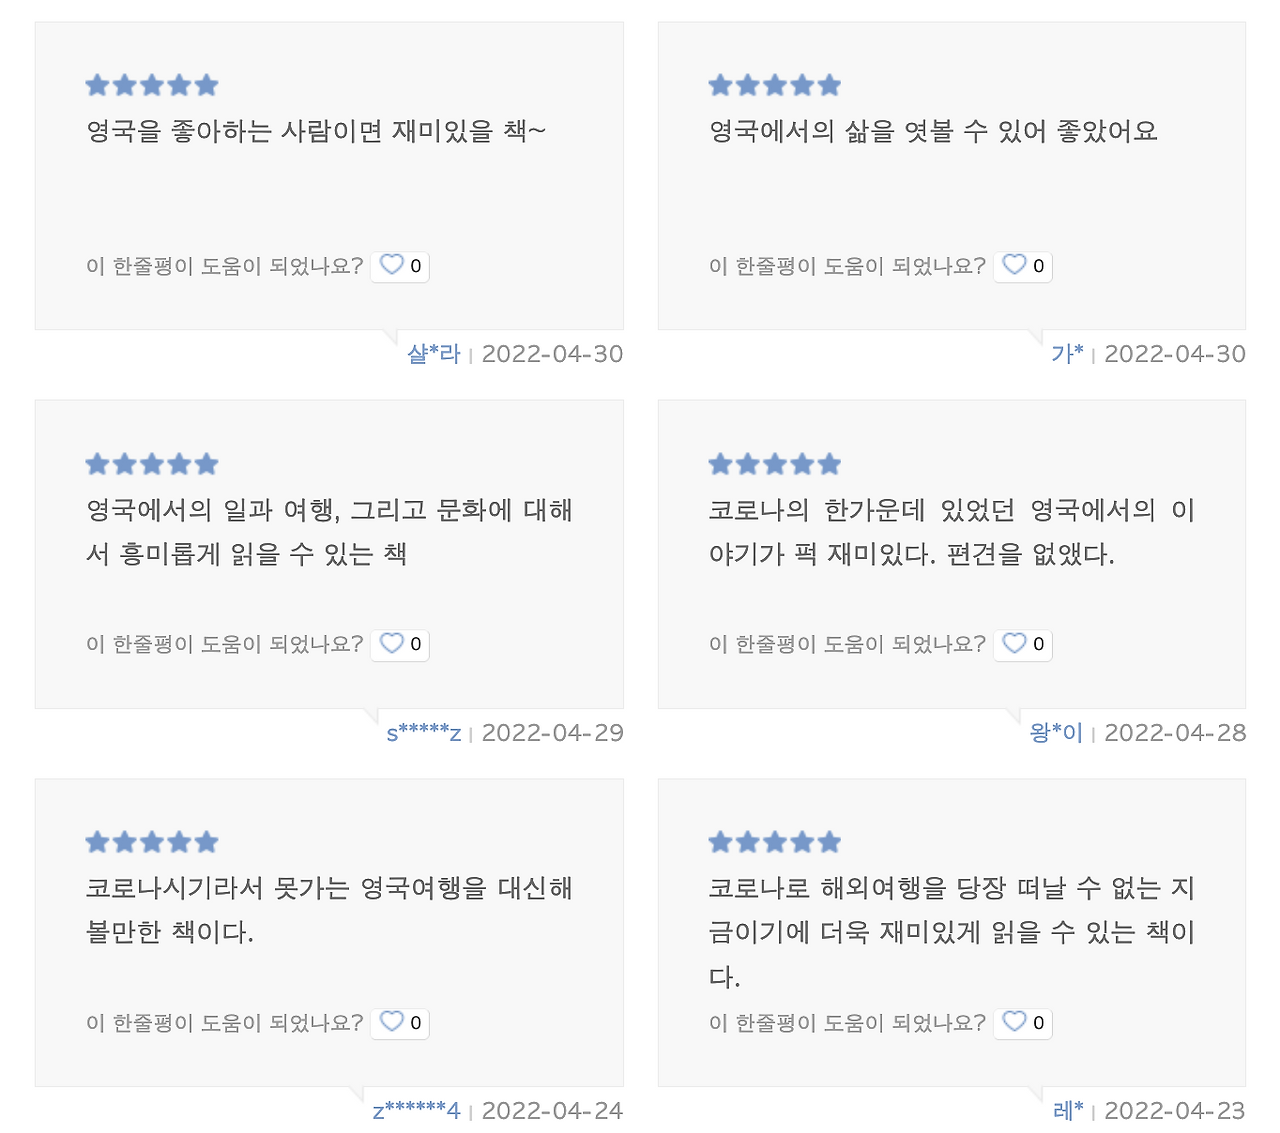The width and height of the screenshot is (1280, 1133).
Task: Select the third star in s*****z's review rating
Action: click(151, 463)
